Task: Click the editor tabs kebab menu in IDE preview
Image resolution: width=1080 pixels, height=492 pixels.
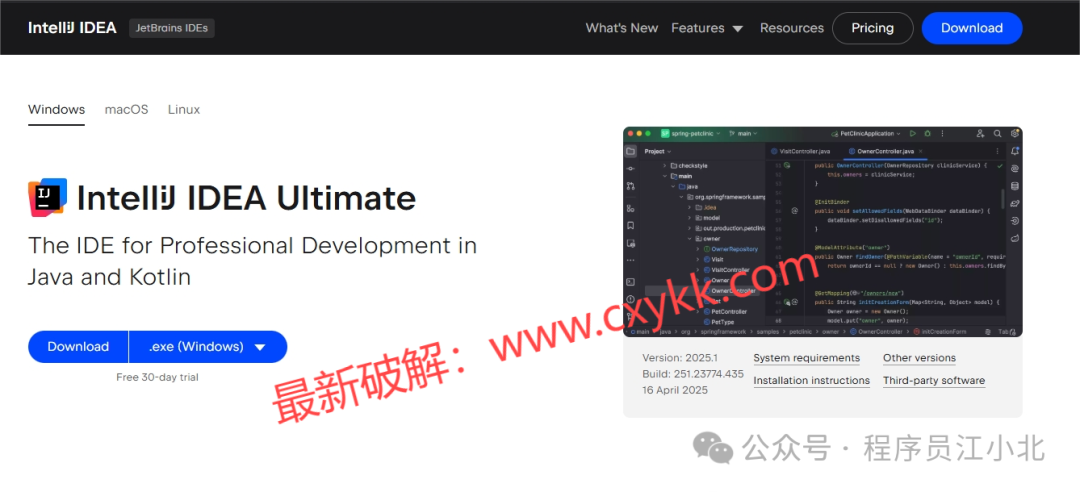Action: coord(997,152)
